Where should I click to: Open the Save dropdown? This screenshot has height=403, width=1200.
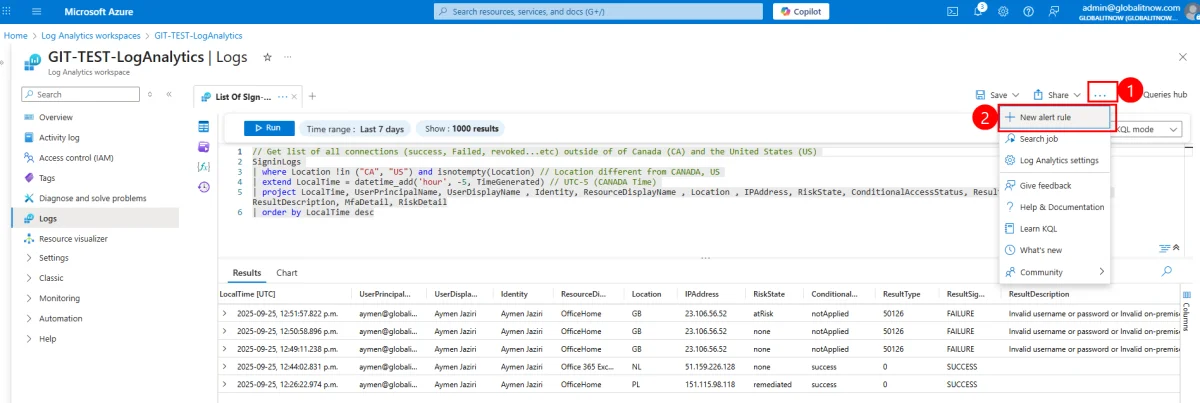(997, 95)
